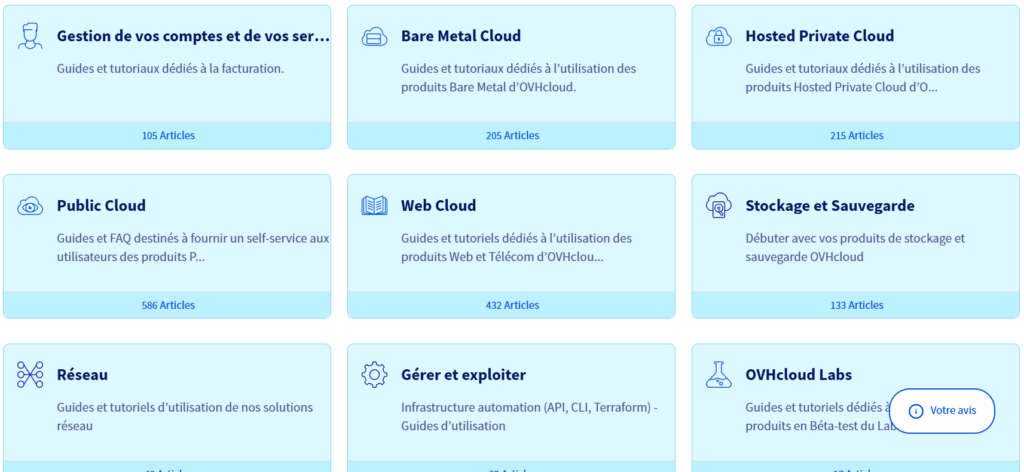The height and width of the screenshot is (472, 1024).
Task: Click description 'Guides et tutoriaux dédiés à la facturation.'
Action: click(x=170, y=69)
